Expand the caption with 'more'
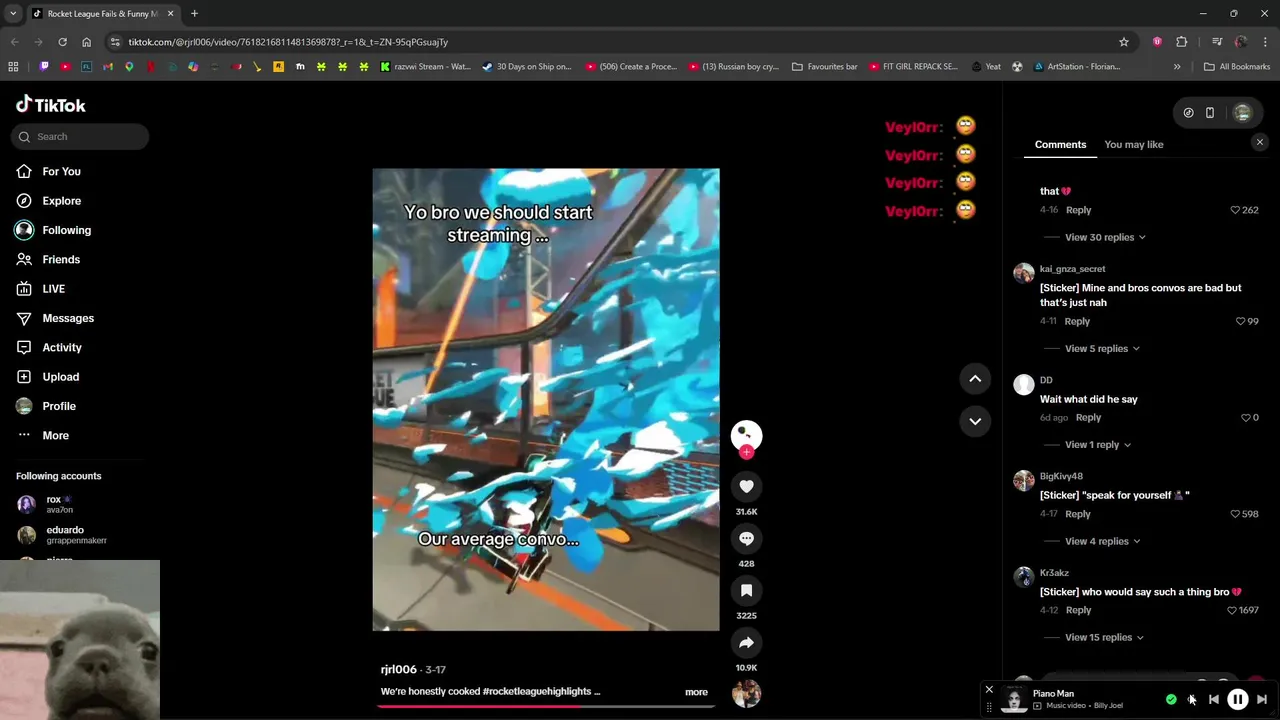 coord(696,692)
